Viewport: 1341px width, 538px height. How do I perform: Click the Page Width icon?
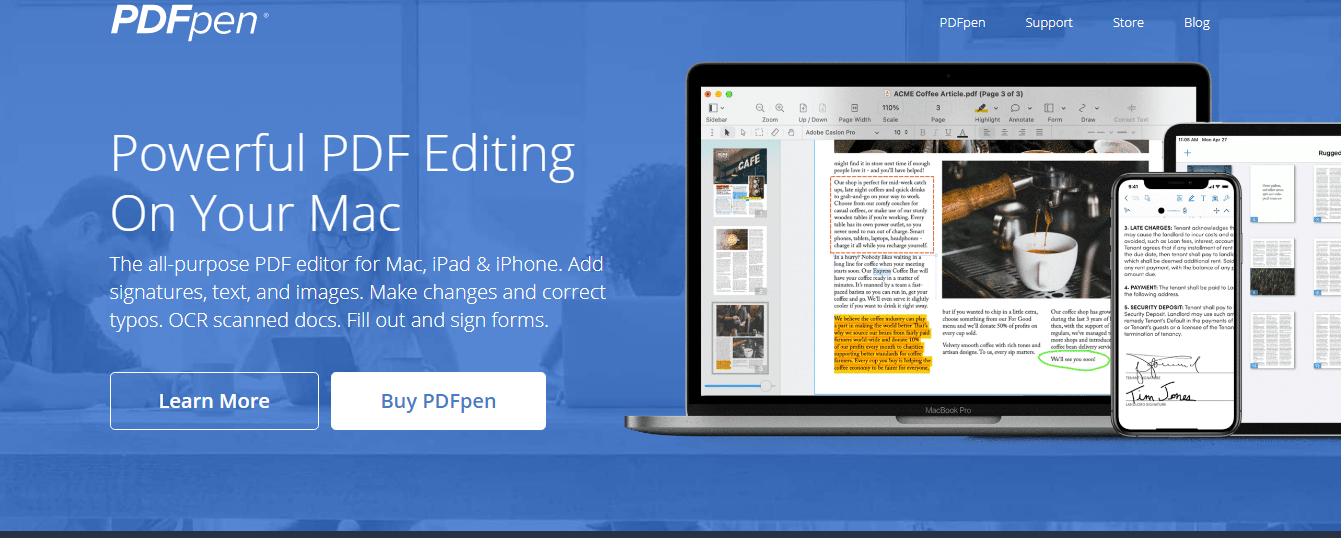point(854,107)
